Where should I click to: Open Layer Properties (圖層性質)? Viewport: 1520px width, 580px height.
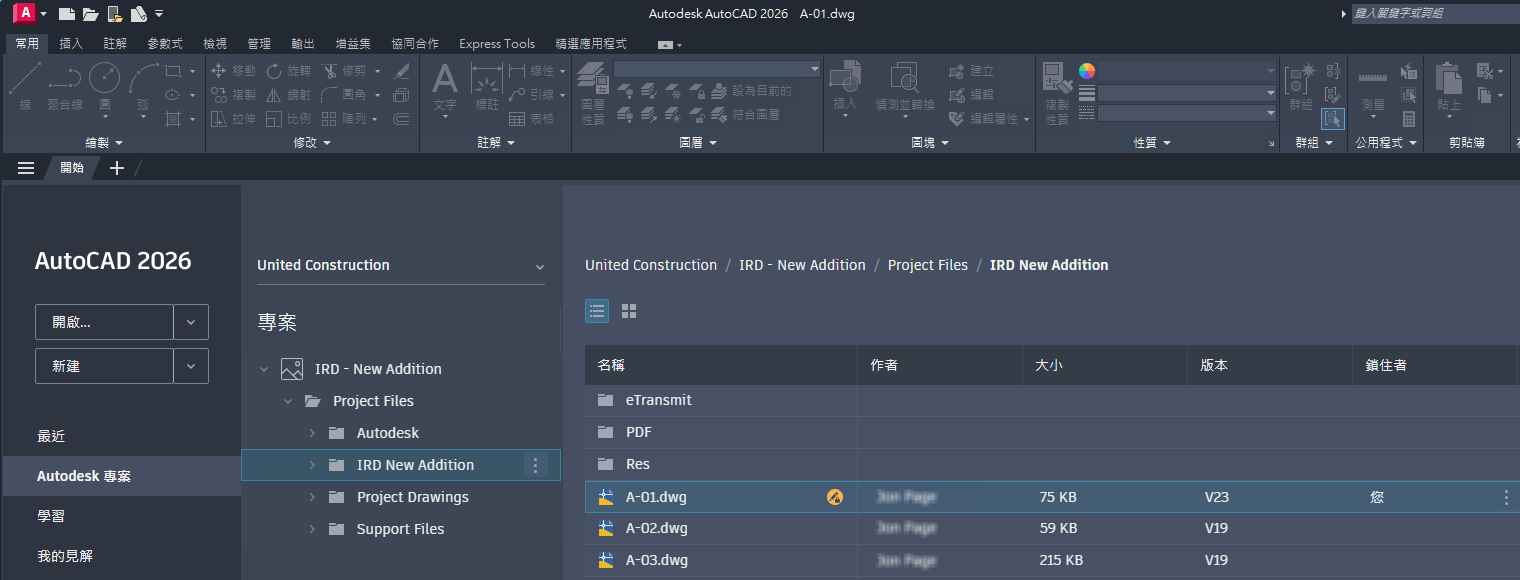(x=593, y=92)
